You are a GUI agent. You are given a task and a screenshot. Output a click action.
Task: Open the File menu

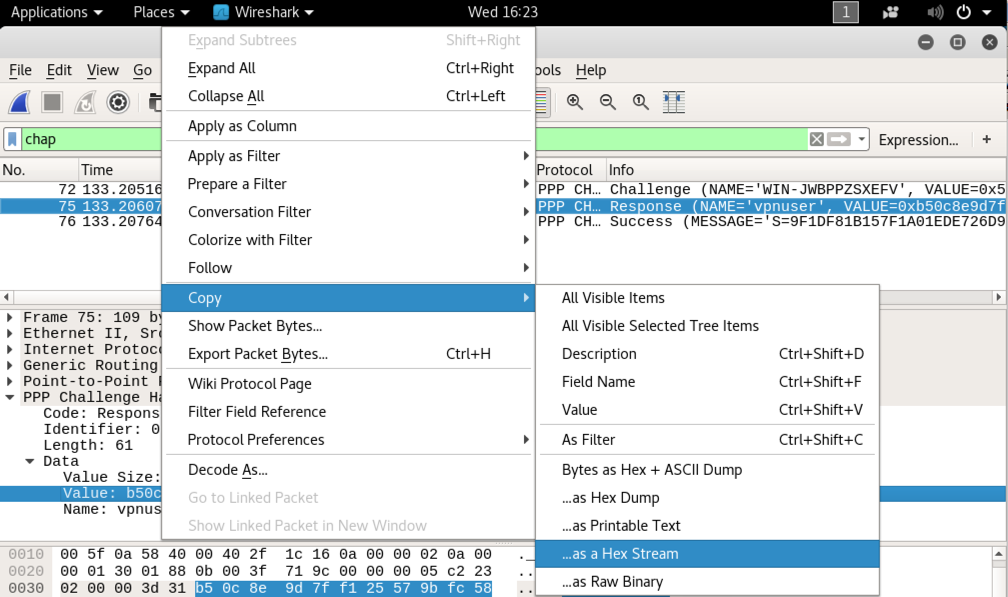pos(21,70)
